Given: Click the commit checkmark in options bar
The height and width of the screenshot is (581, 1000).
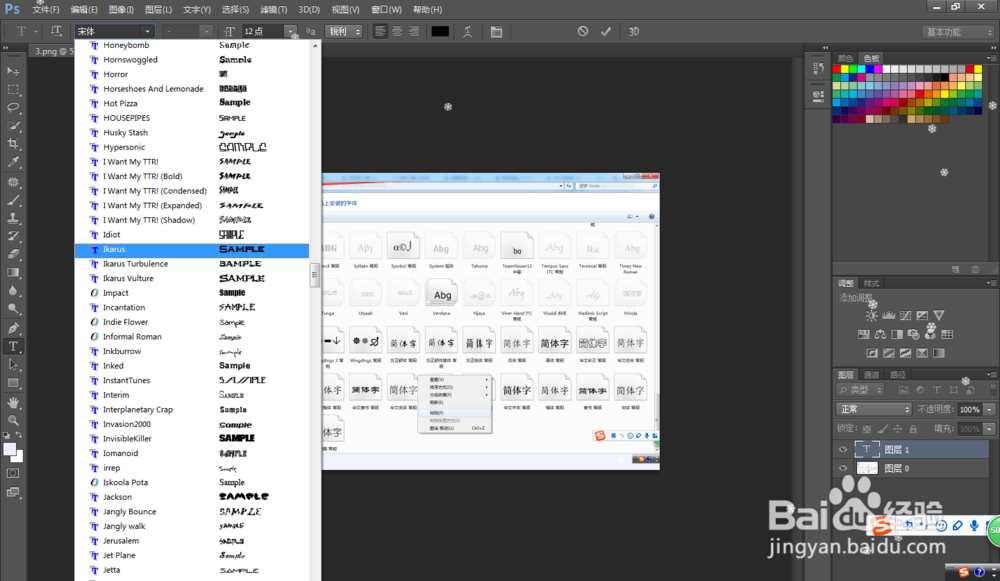Looking at the screenshot, I should tap(605, 31).
